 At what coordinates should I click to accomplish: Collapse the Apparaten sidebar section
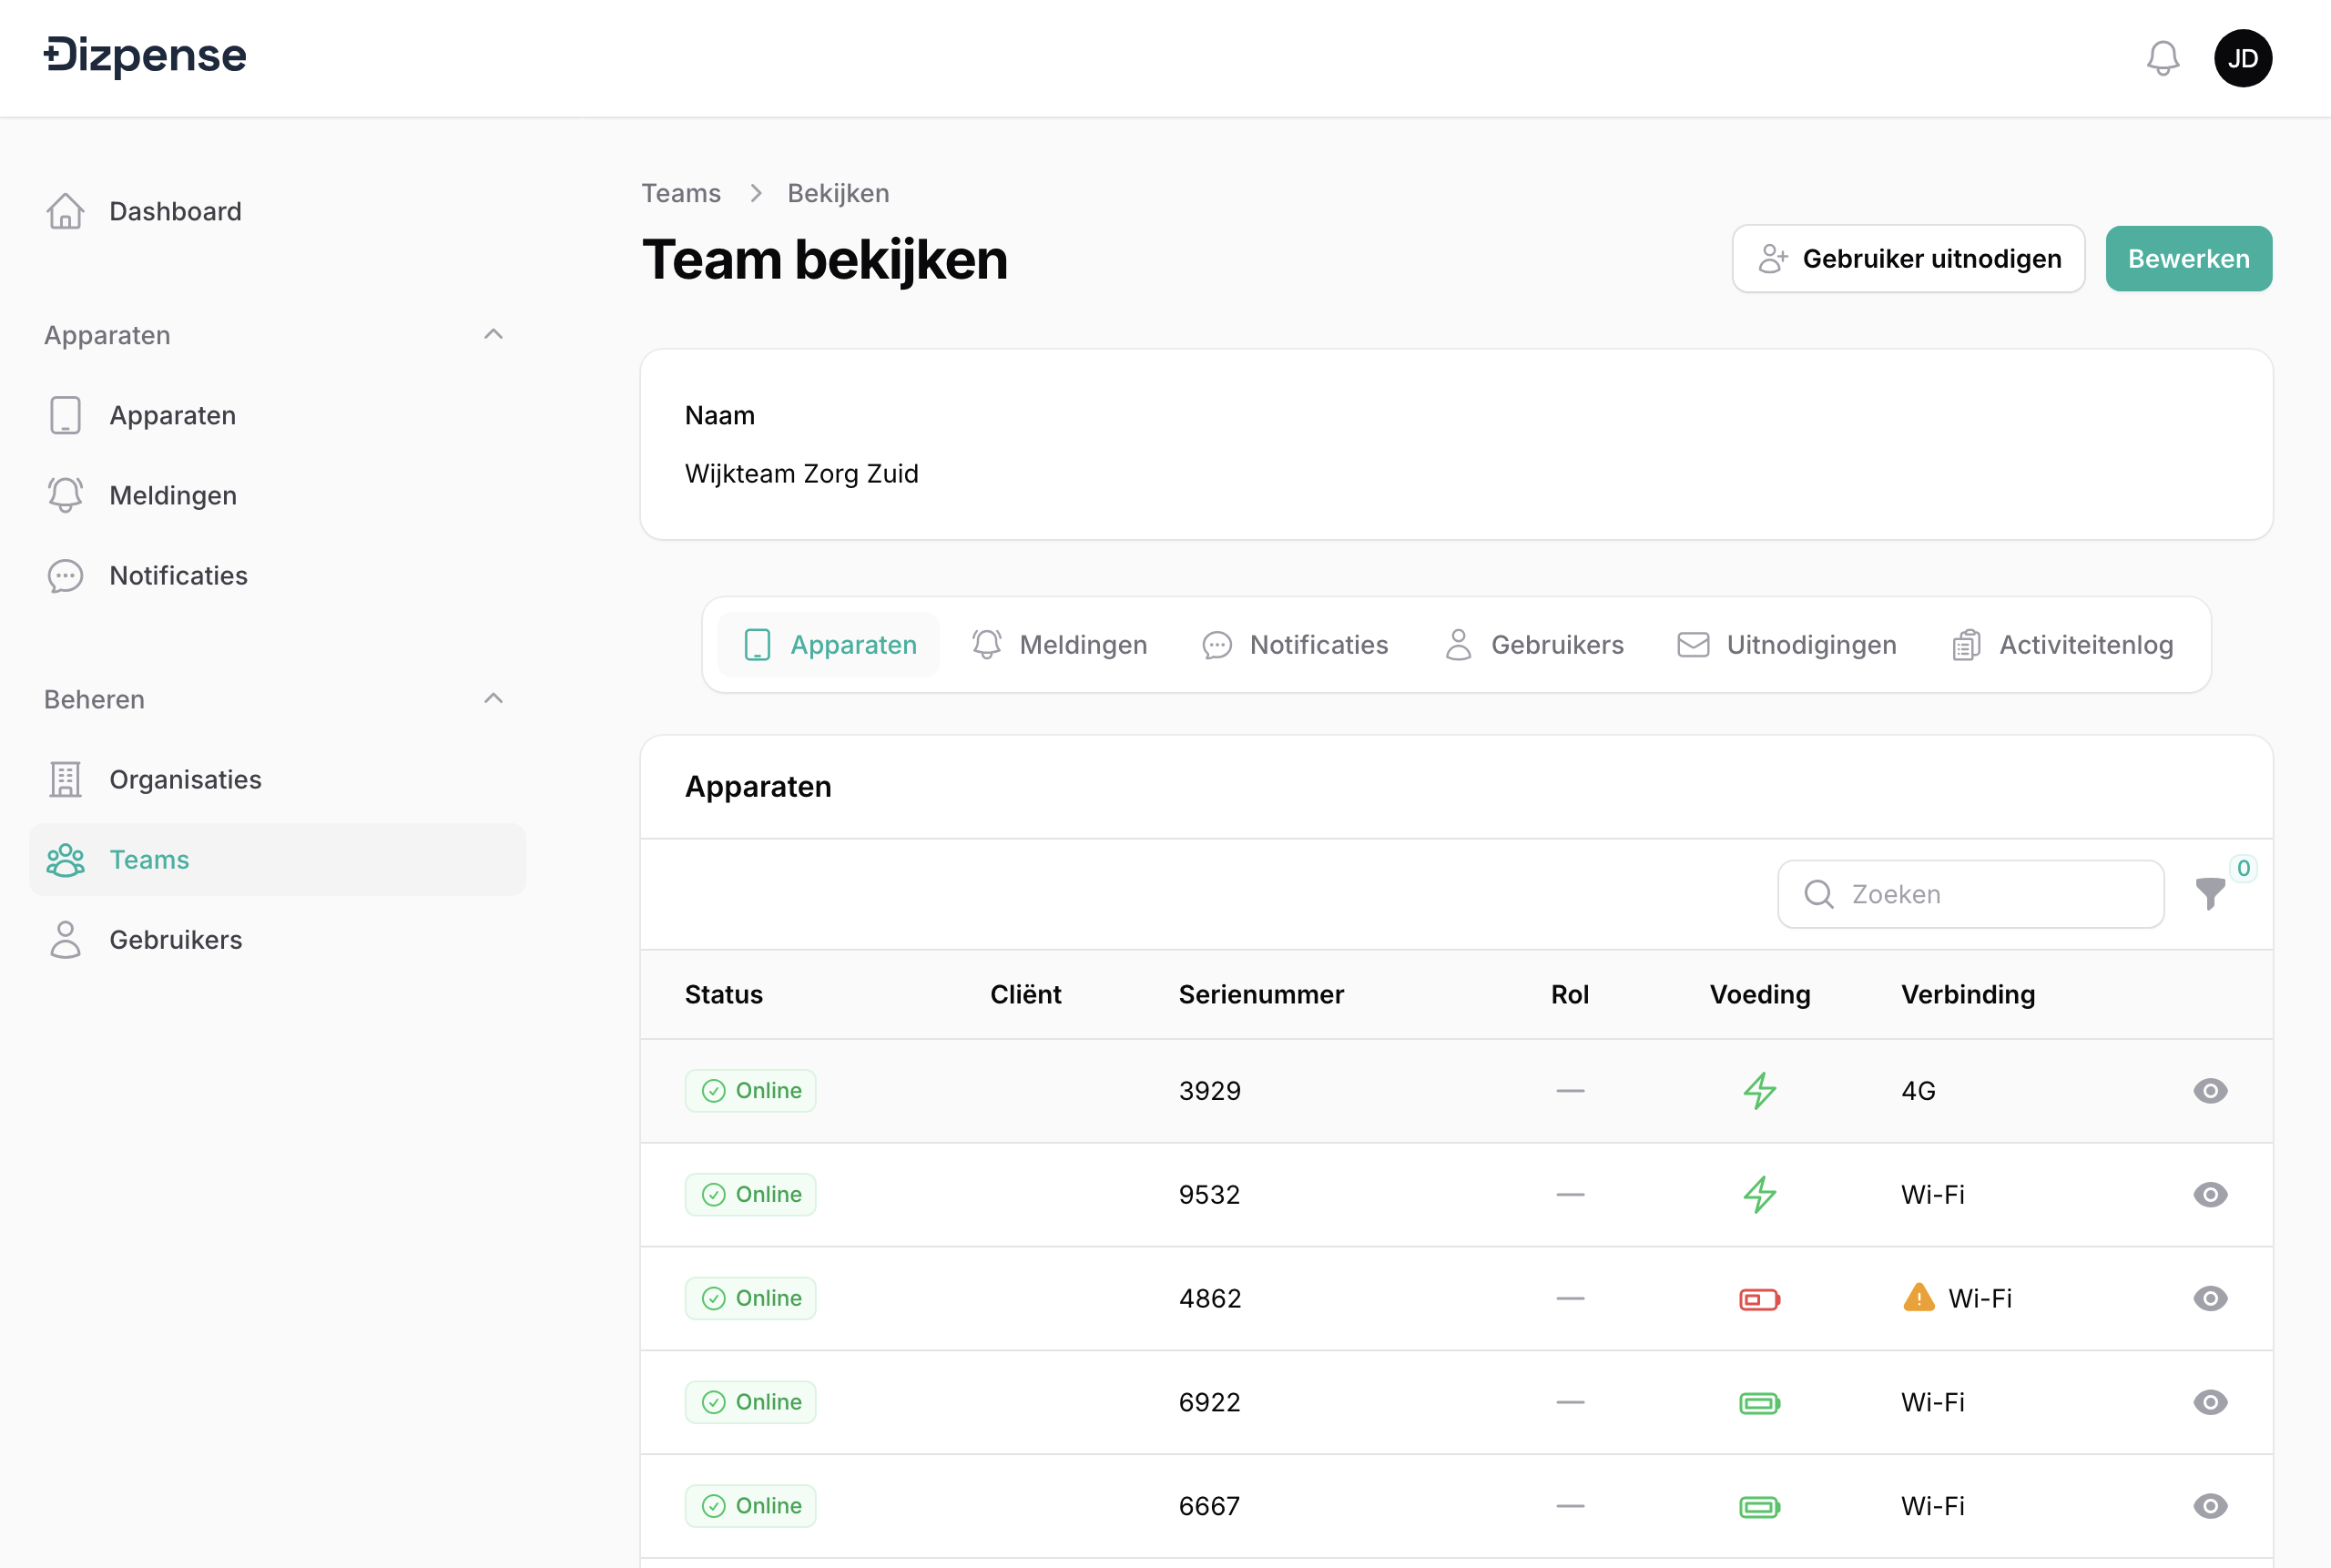pyautogui.click(x=493, y=334)
